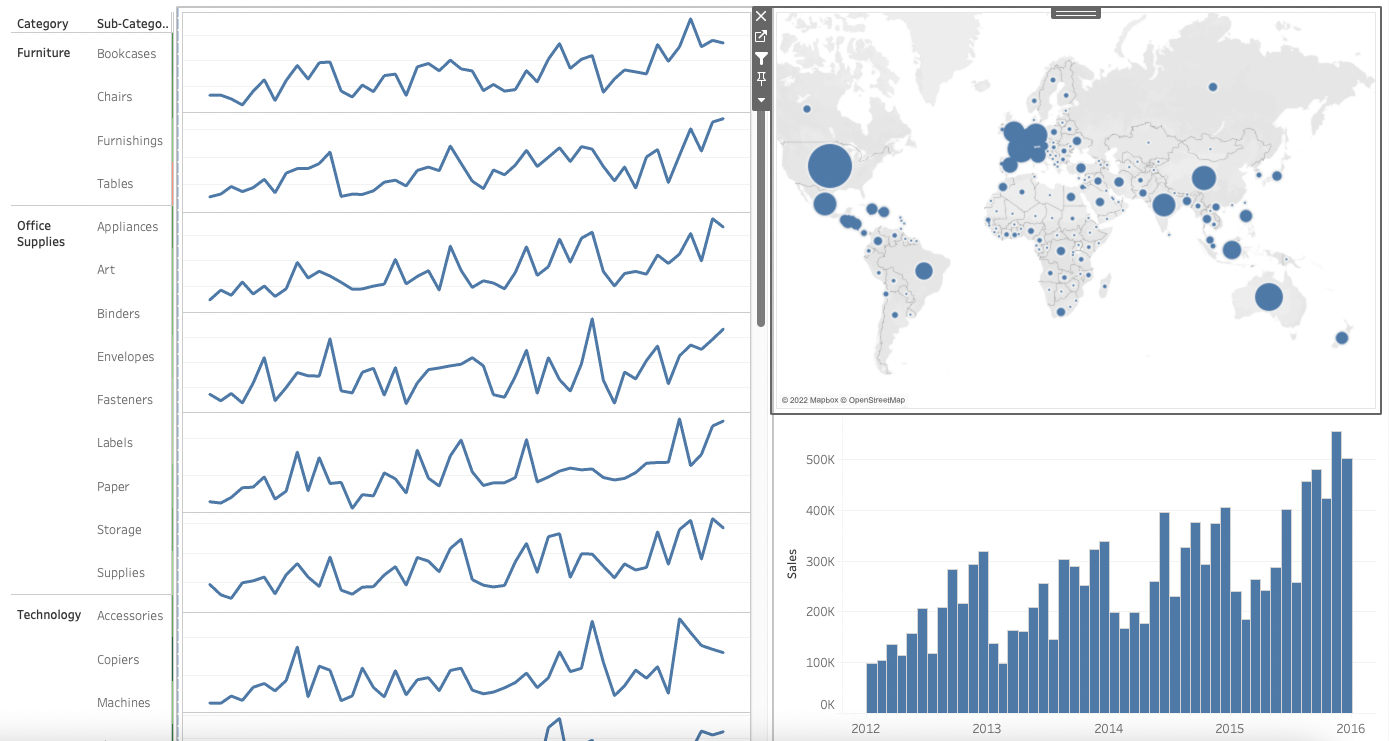Viewport: 1389px width, 741px height.
Task: Click the Bookcases sub-category label
Action: [x=126, y=54]
